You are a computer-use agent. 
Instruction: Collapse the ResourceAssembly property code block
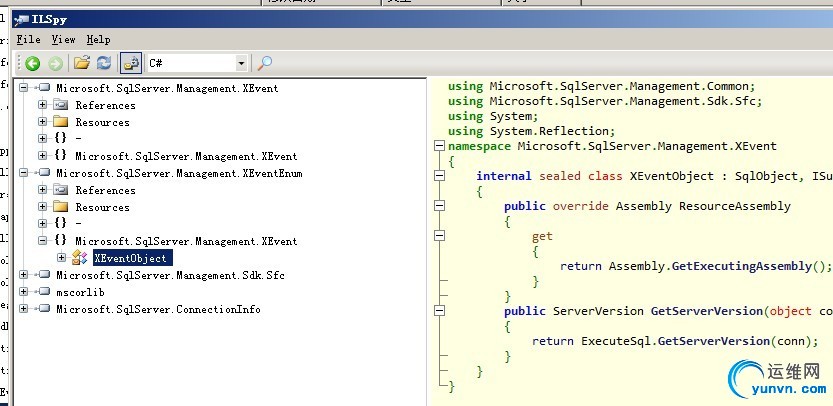click(439, 206)
